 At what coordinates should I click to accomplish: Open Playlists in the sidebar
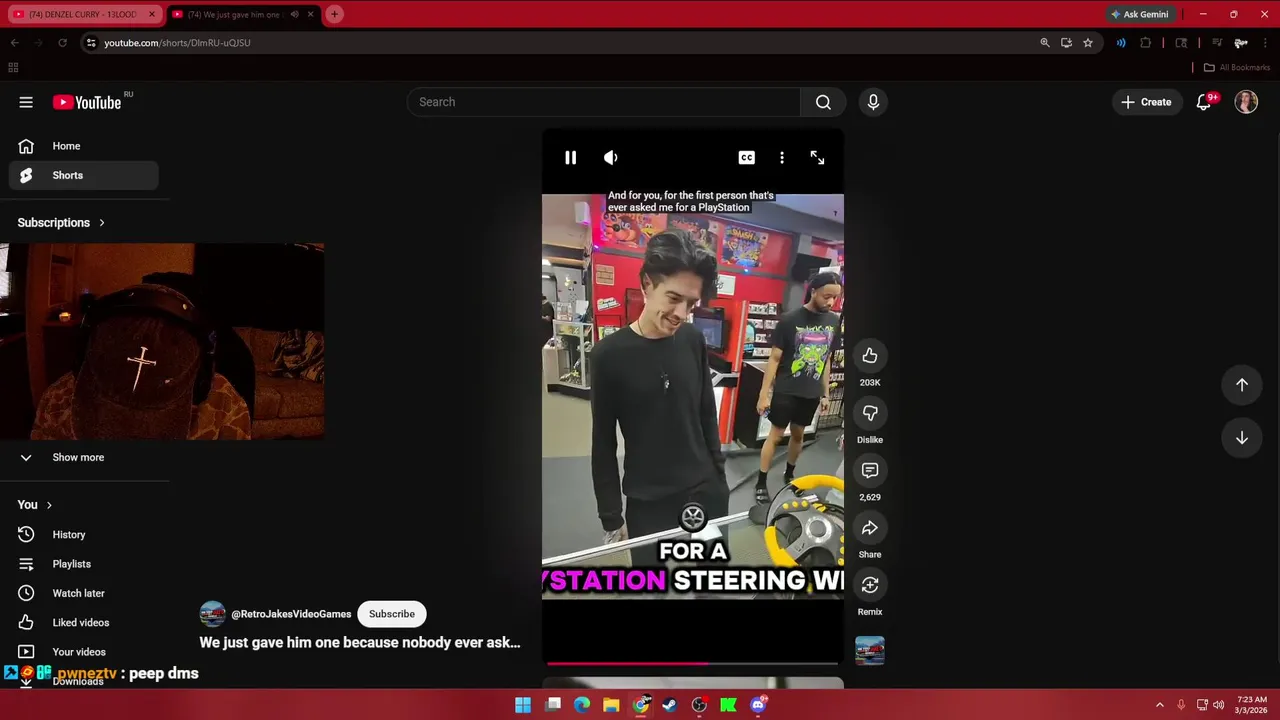pos(84,564)
